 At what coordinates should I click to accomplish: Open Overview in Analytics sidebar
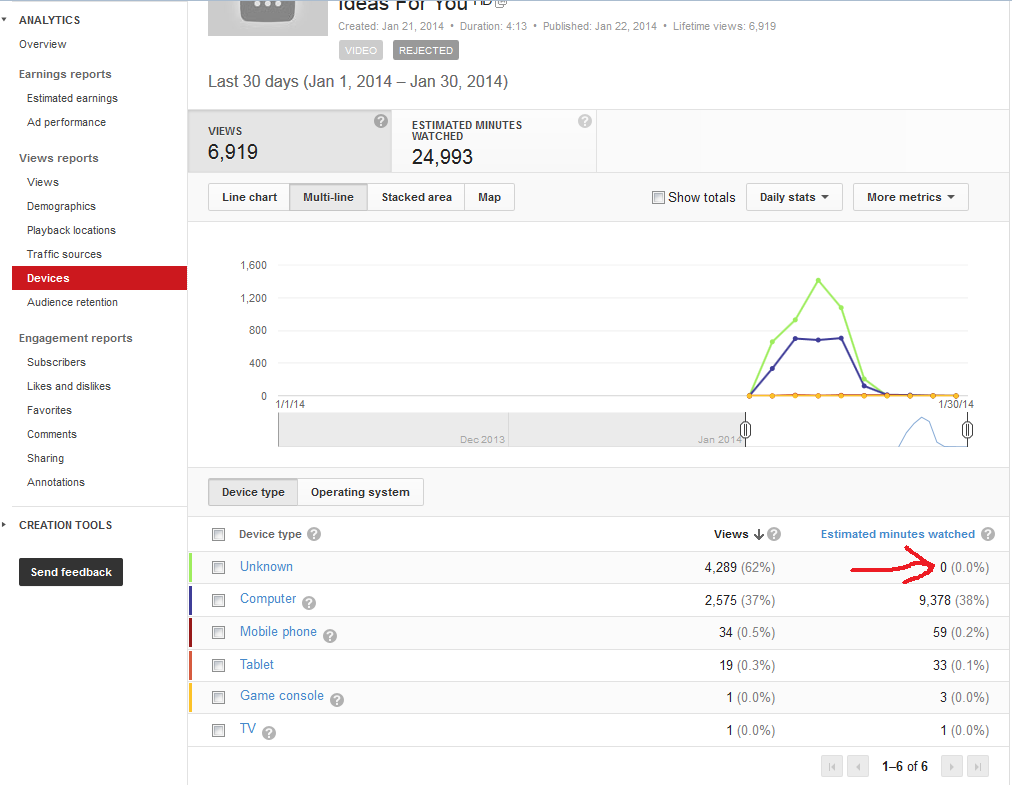pos(43,44)
